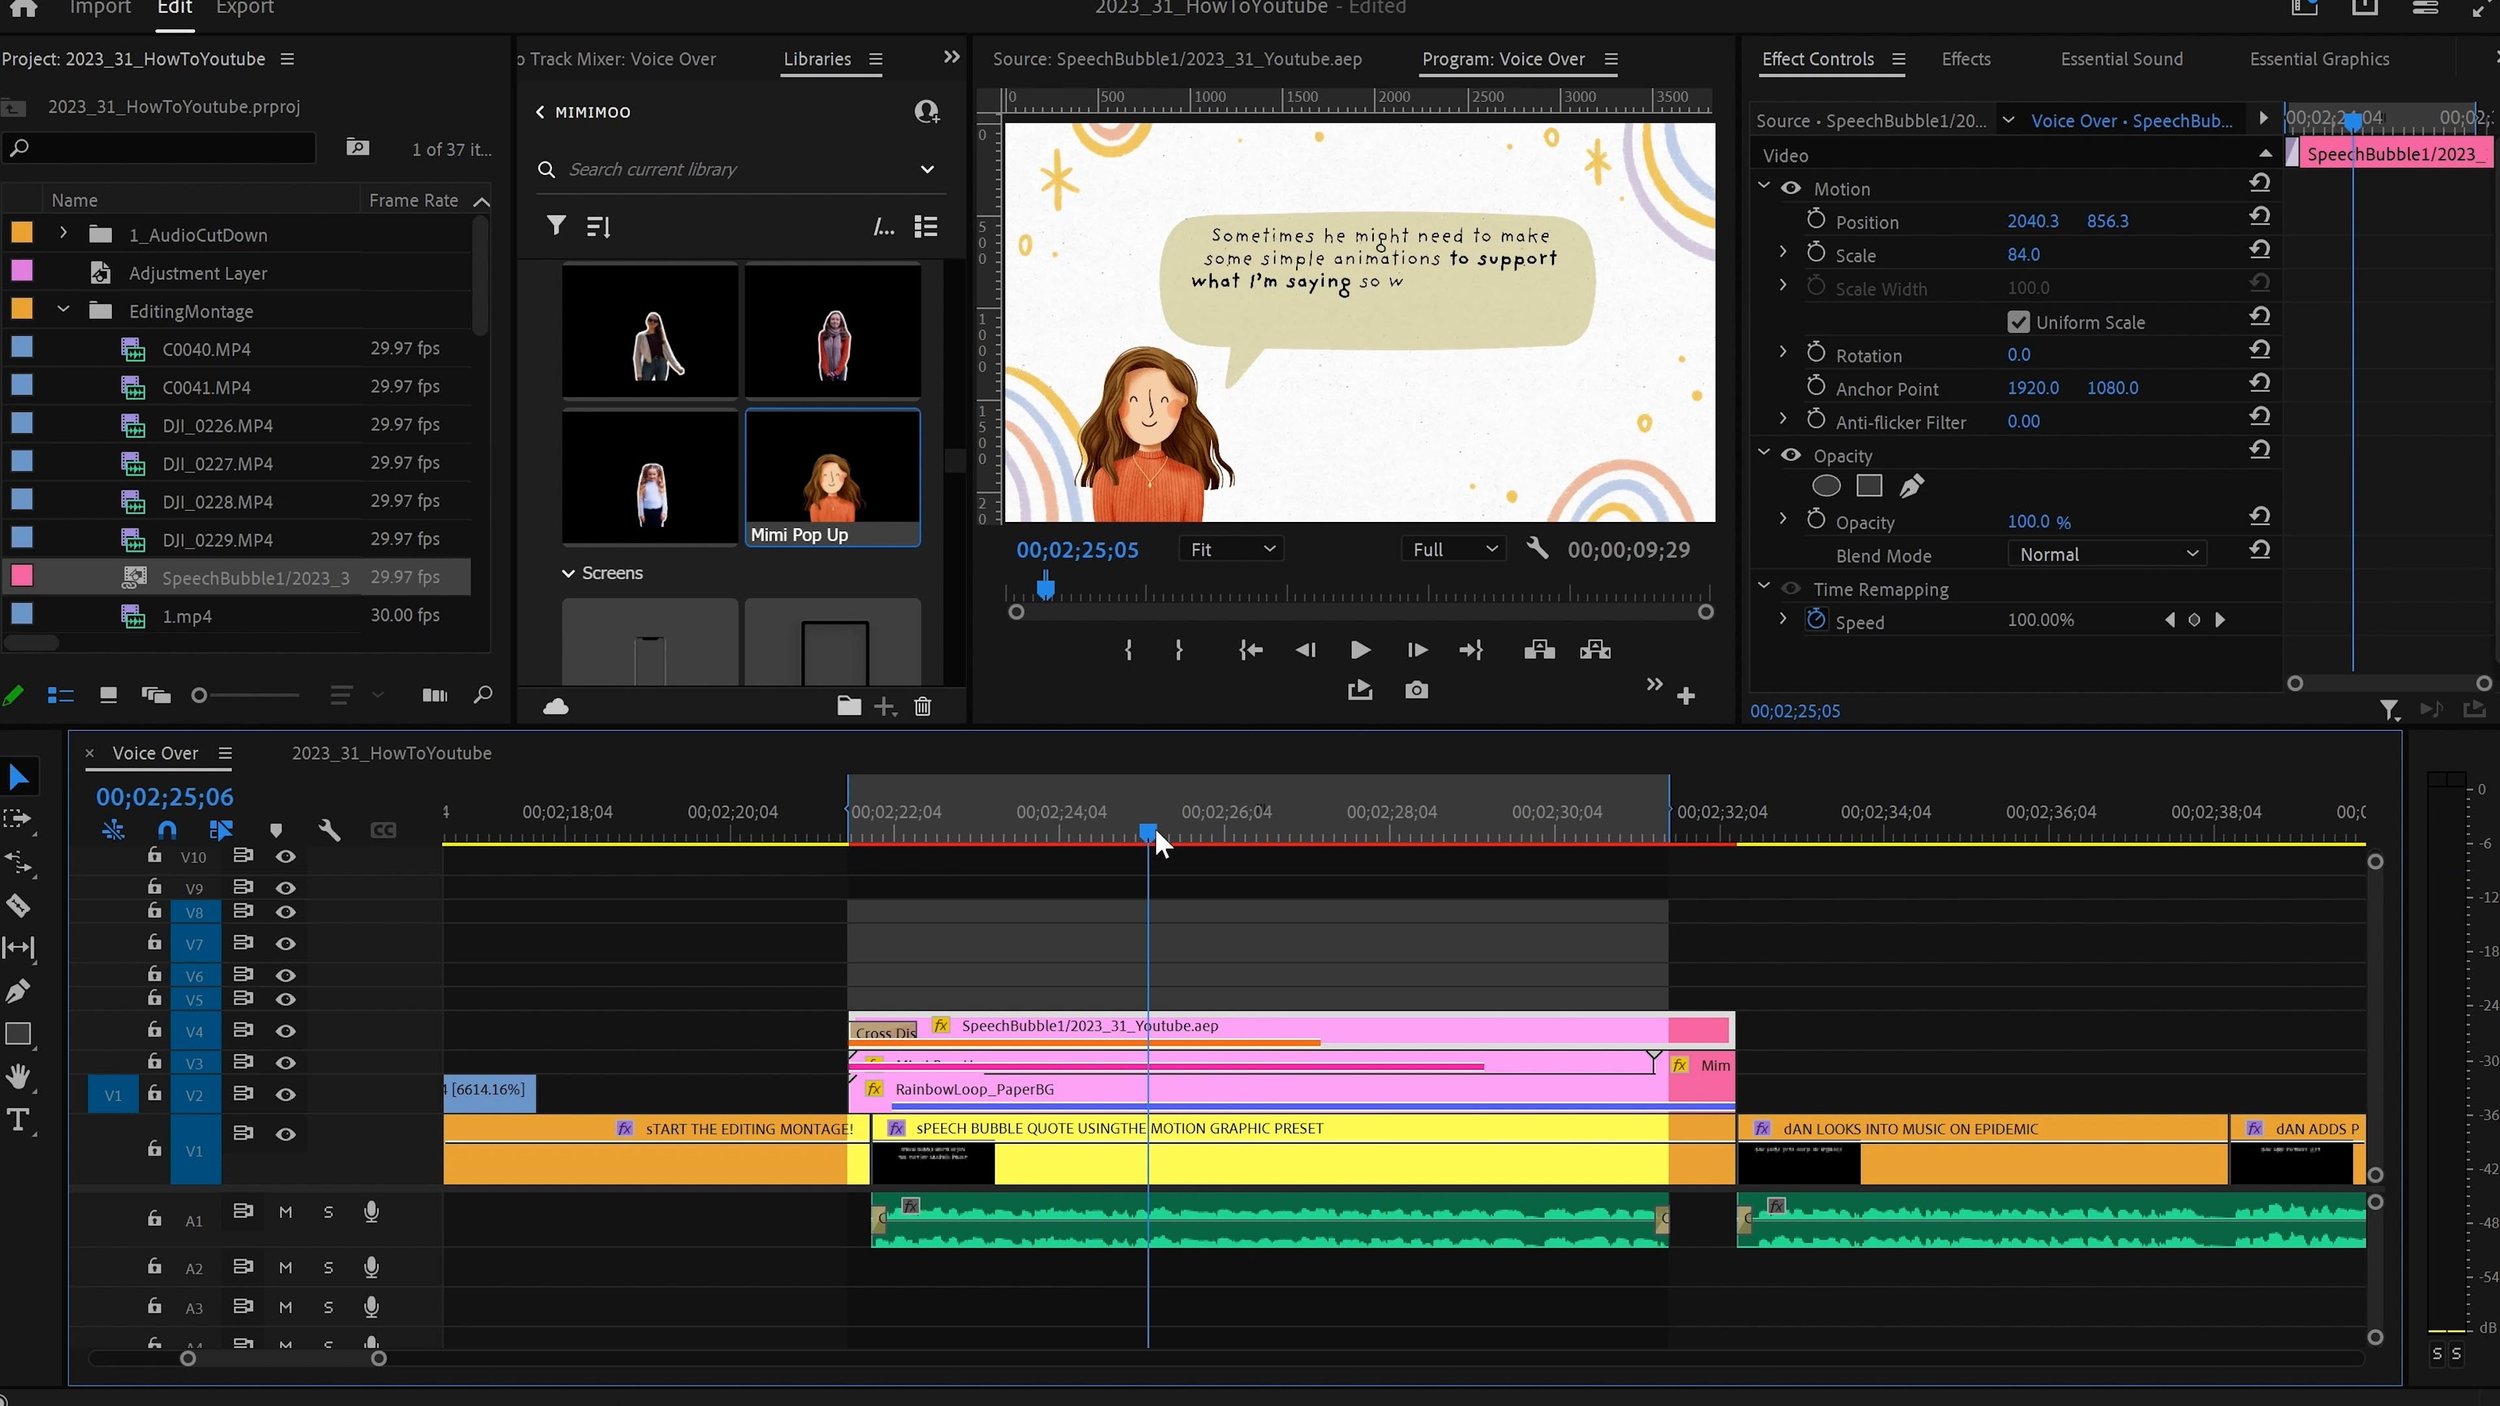Image resolution: width=2500 pixels, height=1406 pixels.
Task: Click the Add Marker icon in the timeline
Action: point(276,830)
